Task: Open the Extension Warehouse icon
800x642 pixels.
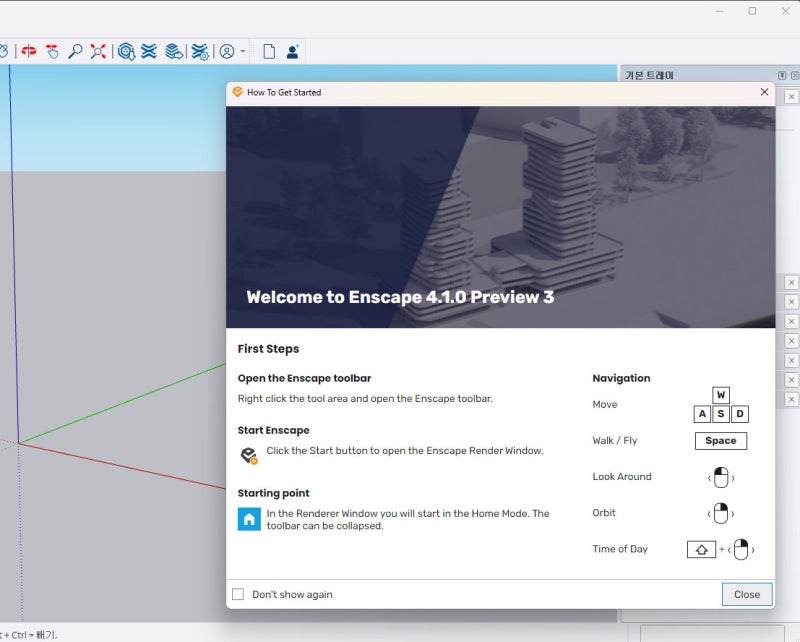Action: 149,51
